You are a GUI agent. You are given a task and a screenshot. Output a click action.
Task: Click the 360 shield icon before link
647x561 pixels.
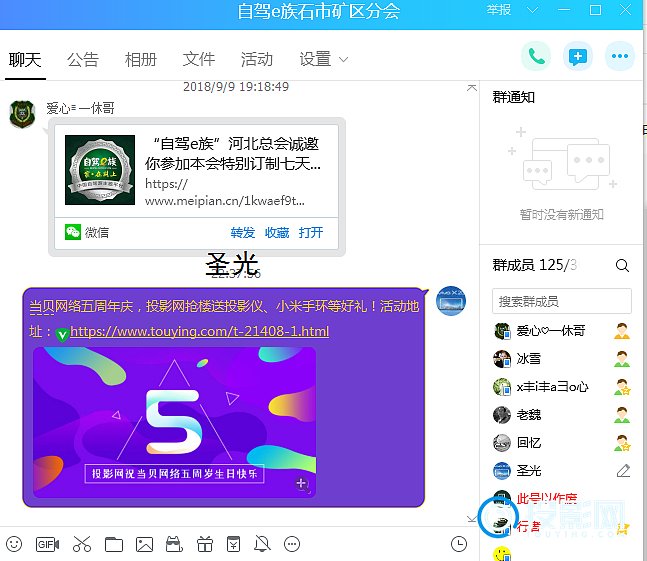click(x=62, y=334)
